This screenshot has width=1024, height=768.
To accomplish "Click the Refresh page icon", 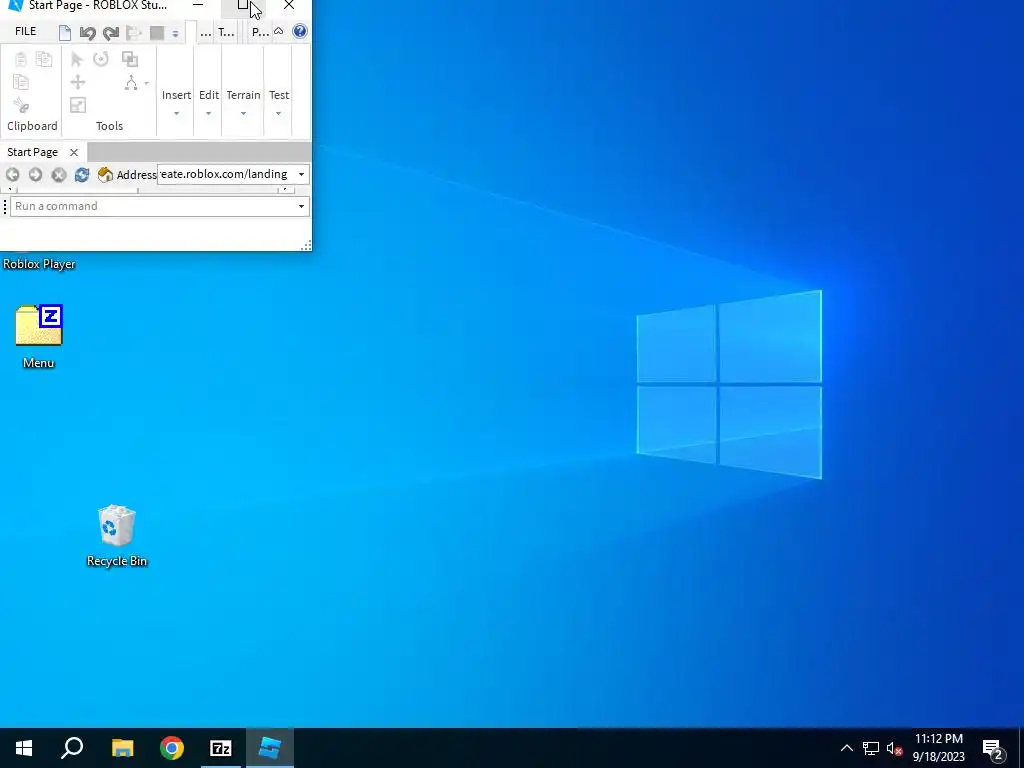I will [82, 174].
